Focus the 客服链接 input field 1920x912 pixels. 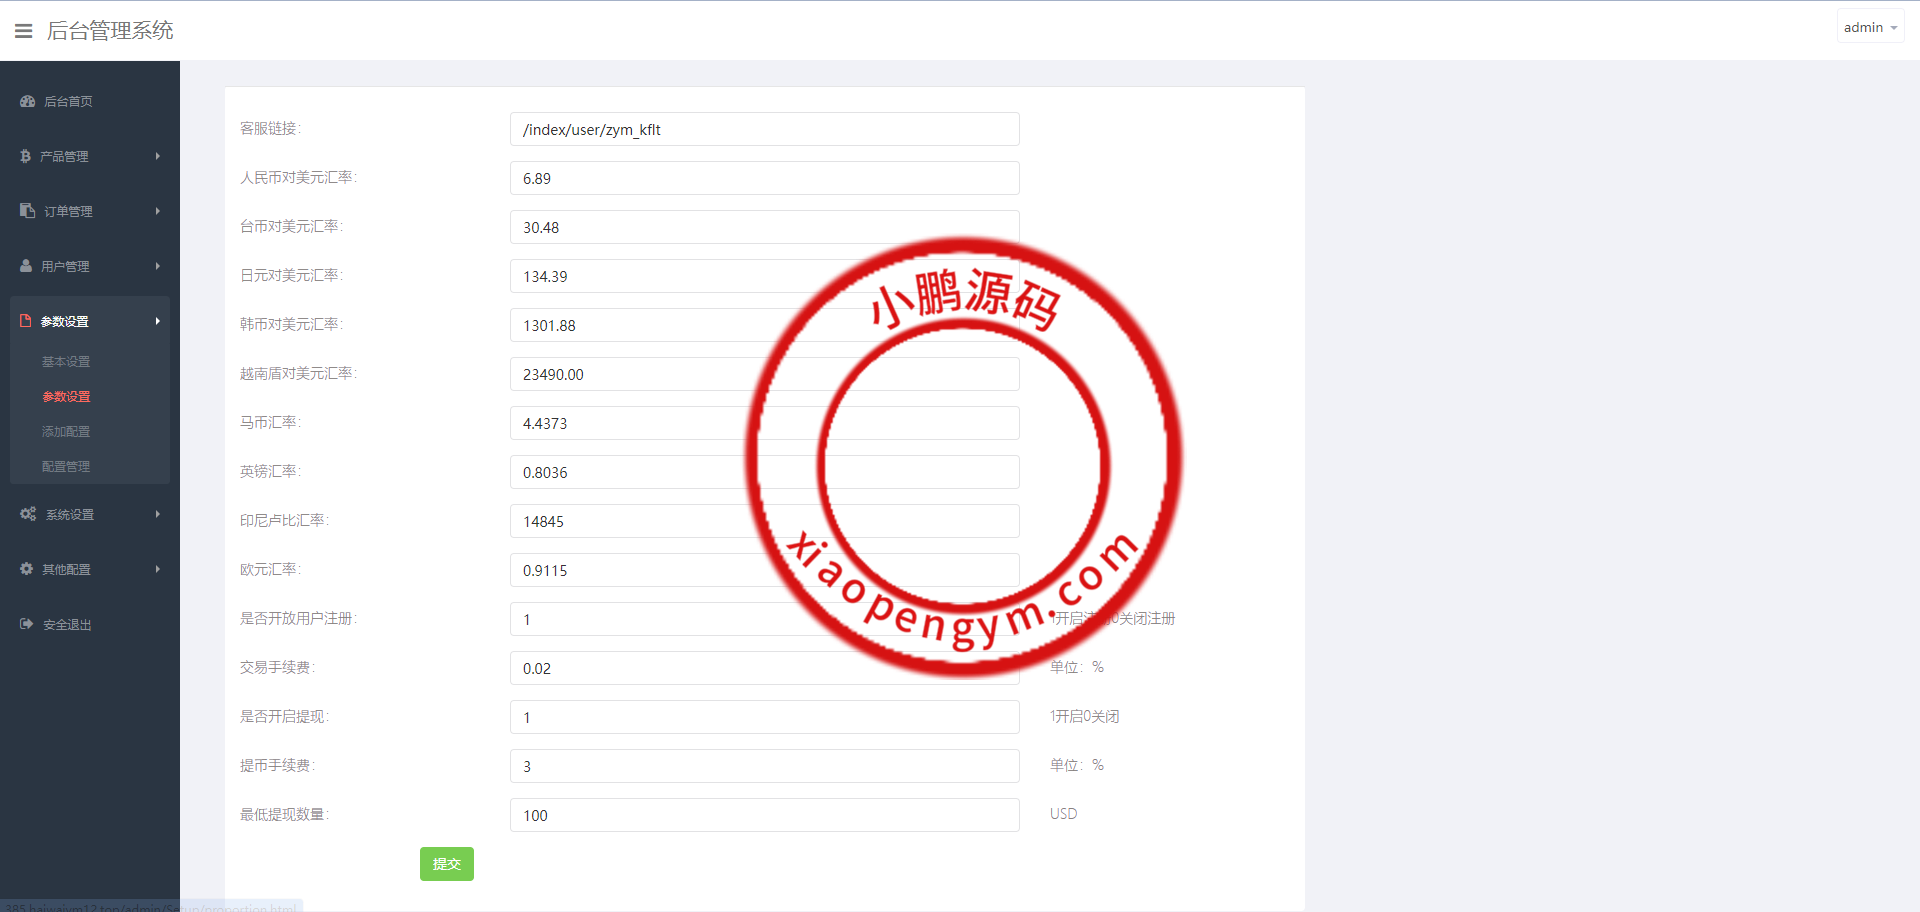(x=764, y=129)
